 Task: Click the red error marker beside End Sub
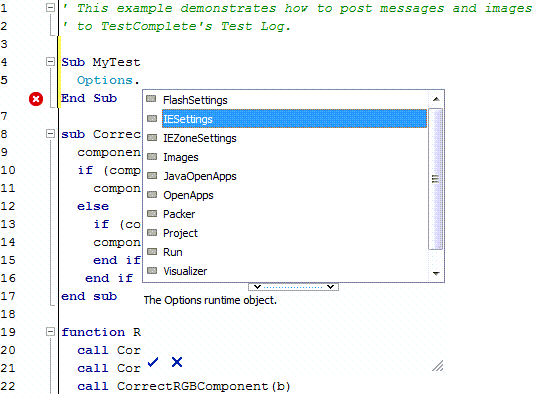coord(36,99)
